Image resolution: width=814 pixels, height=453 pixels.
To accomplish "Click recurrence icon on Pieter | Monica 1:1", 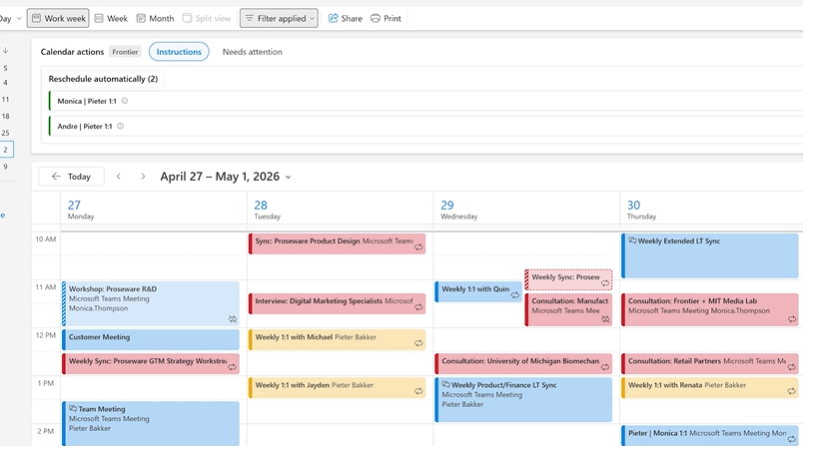I will coord(791,439).
